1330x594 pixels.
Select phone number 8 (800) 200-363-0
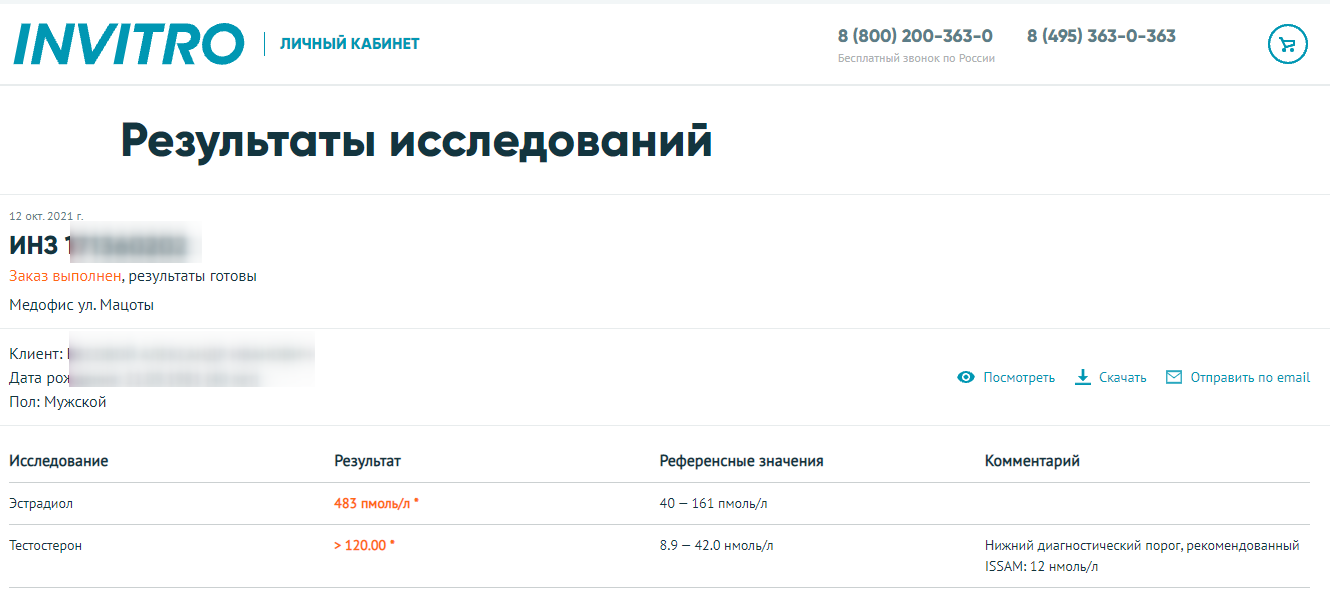pyautogui.click(x=914, y=36)
